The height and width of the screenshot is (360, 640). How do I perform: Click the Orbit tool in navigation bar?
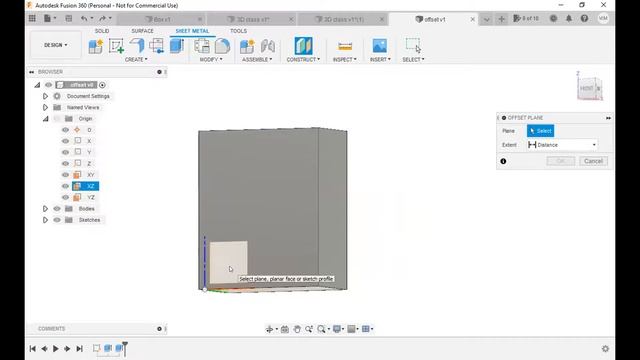[269, 329]
